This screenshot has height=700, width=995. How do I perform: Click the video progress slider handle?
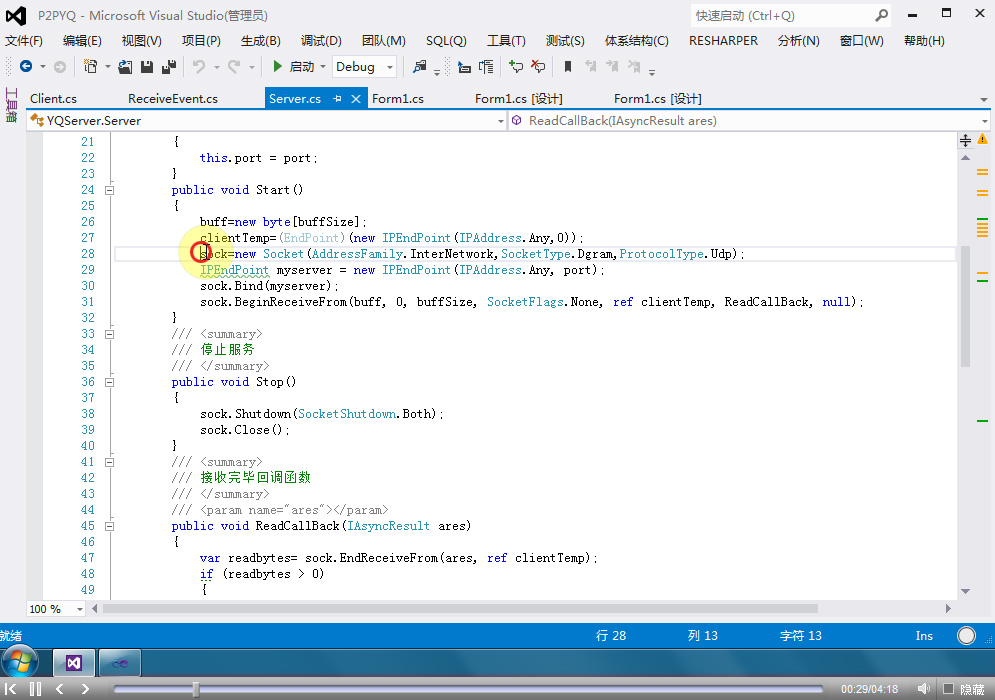click(196, 689)
